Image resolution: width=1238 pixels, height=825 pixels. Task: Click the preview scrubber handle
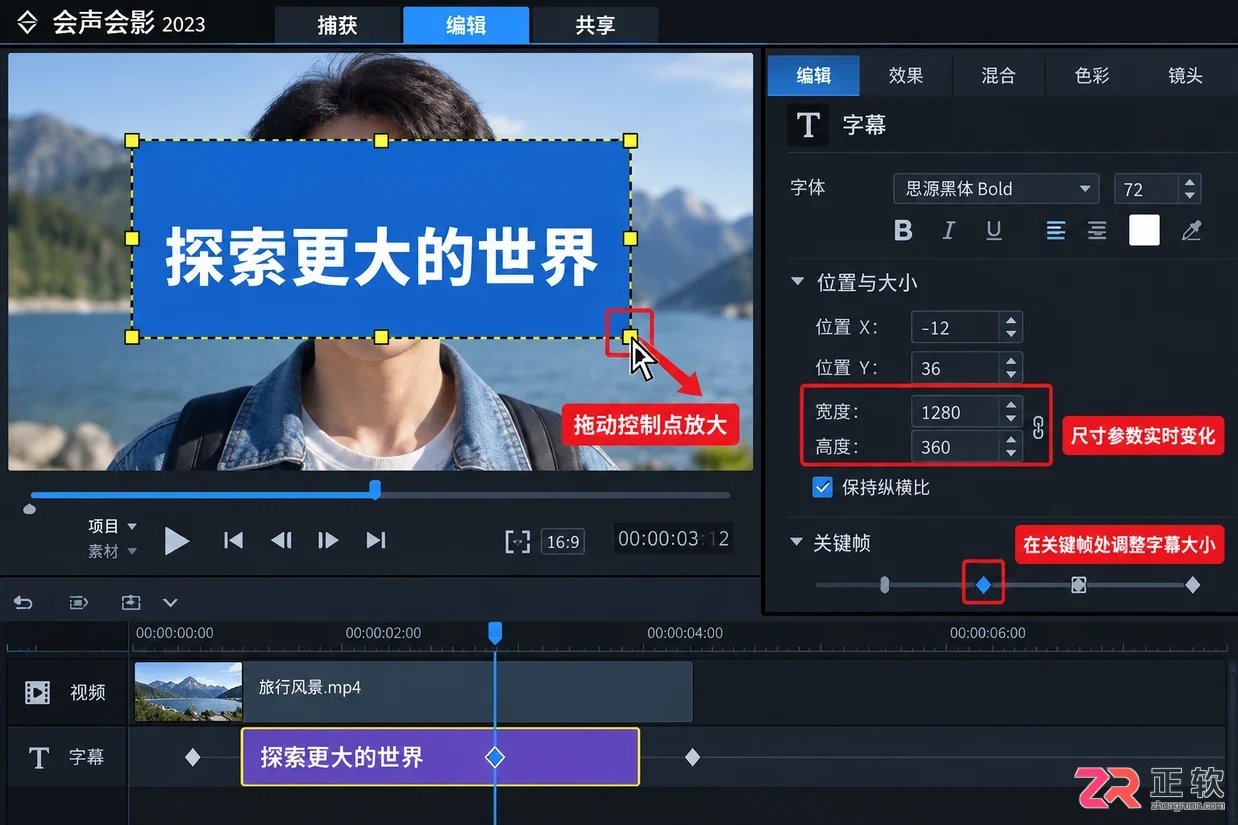tap(375, 489)
